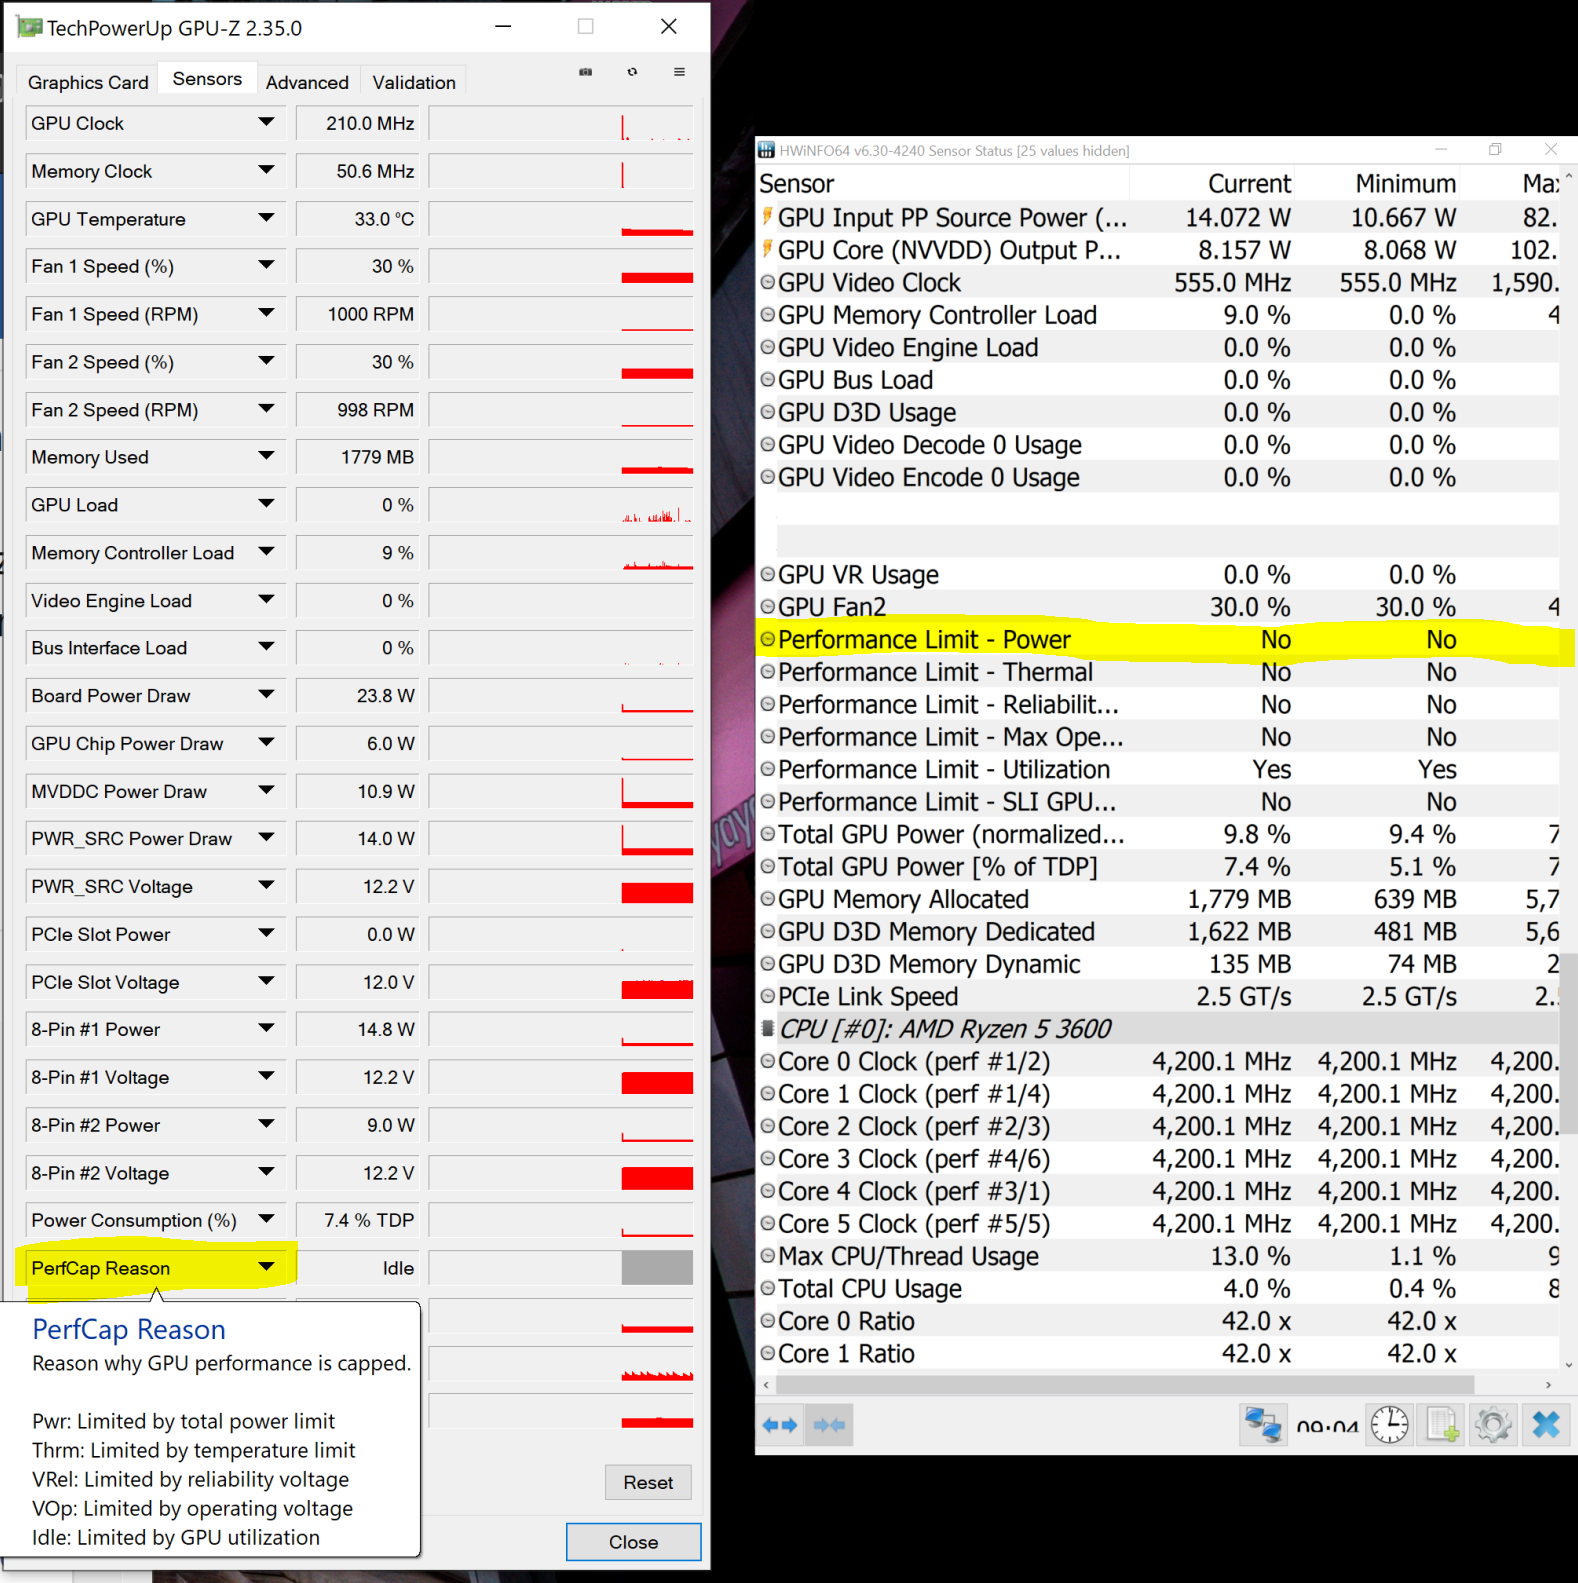Click the Minimum column header in HWiNFO
Viewport: 1578px width, 1583px height.
tap(1377, 184)
